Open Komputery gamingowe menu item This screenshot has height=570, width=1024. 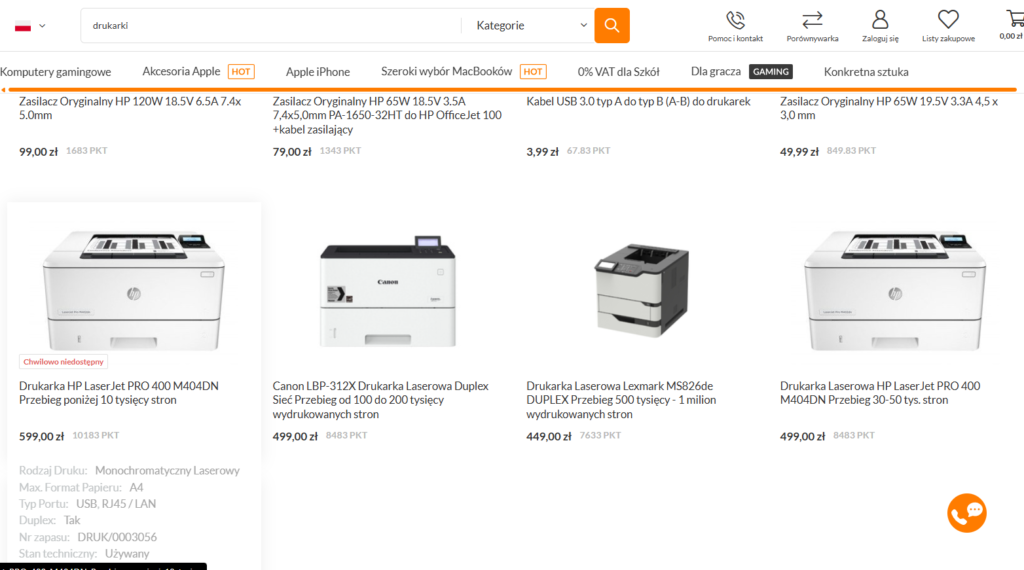coord(56,72)
